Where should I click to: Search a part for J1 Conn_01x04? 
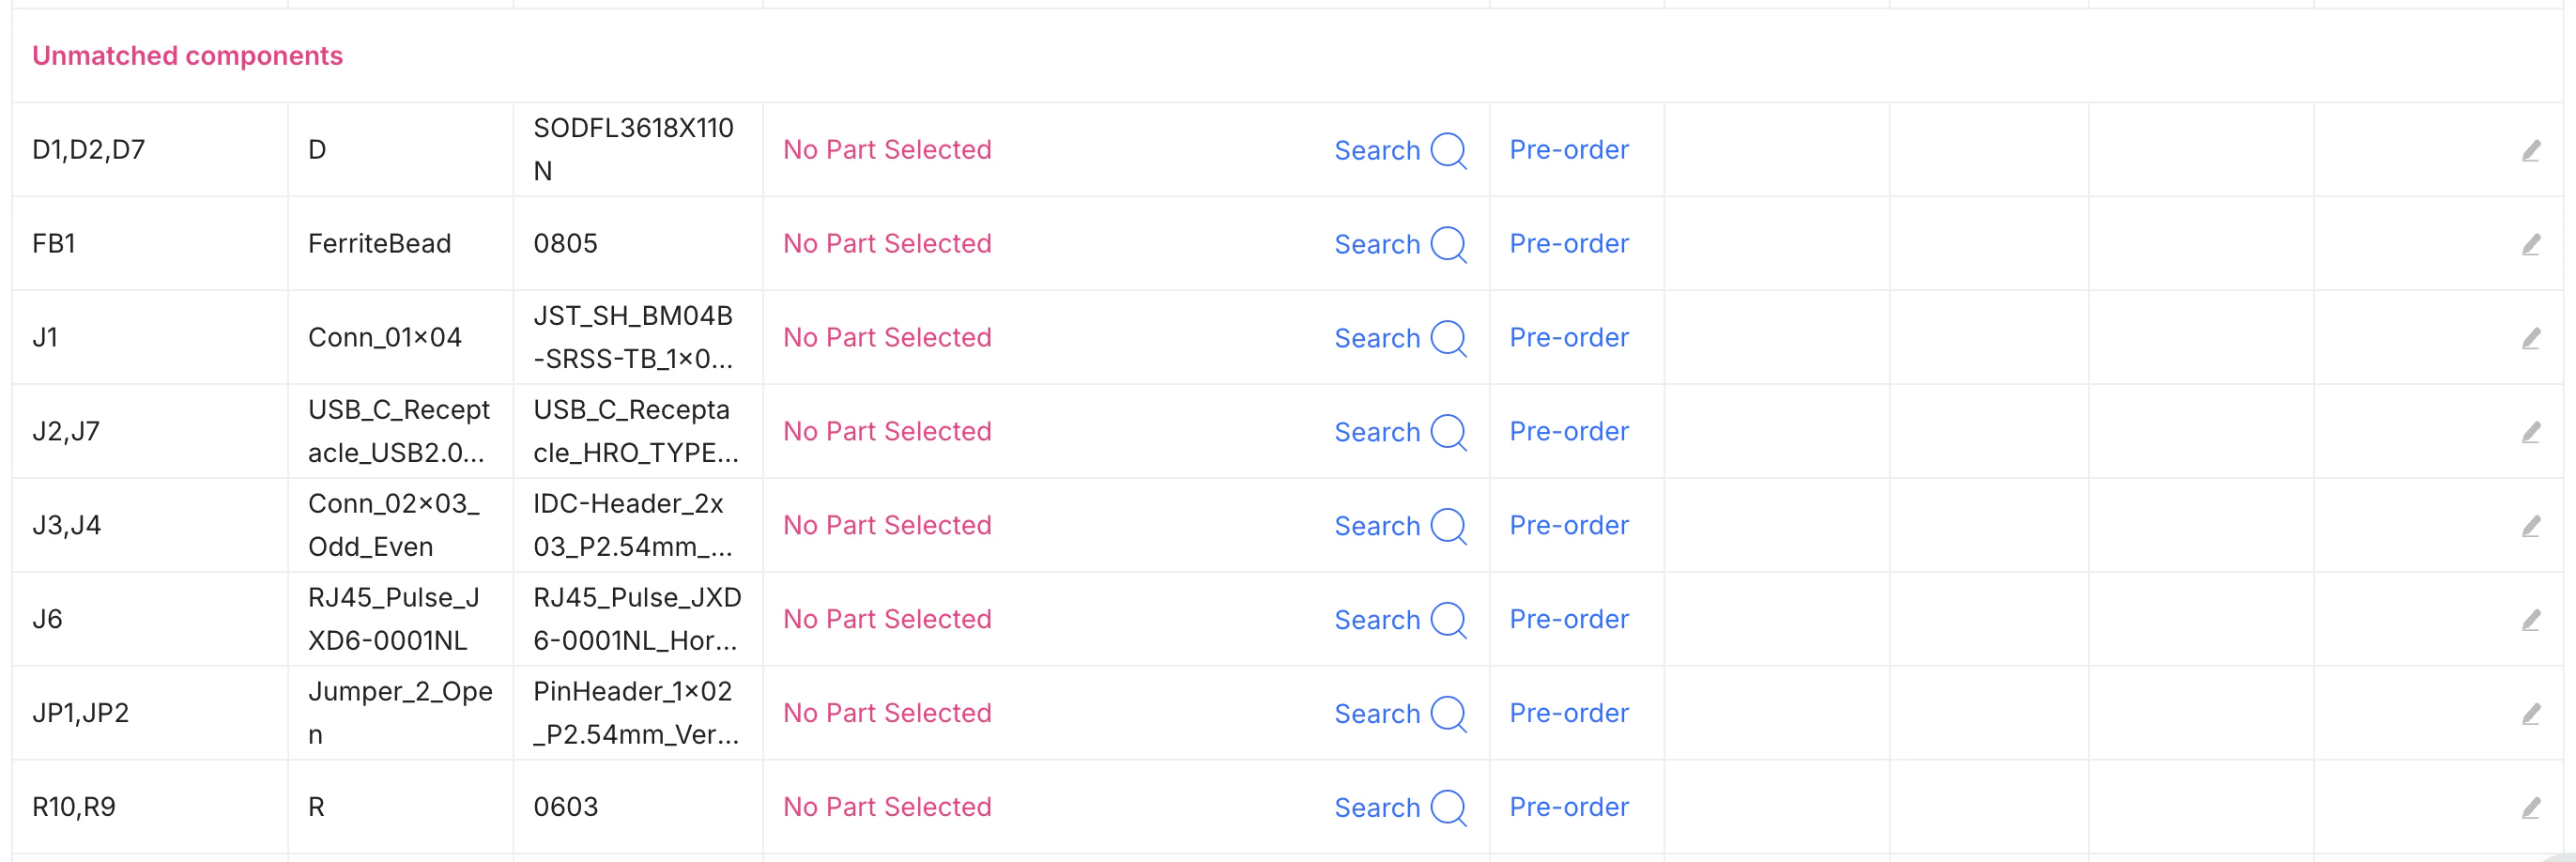point(1399,339)
